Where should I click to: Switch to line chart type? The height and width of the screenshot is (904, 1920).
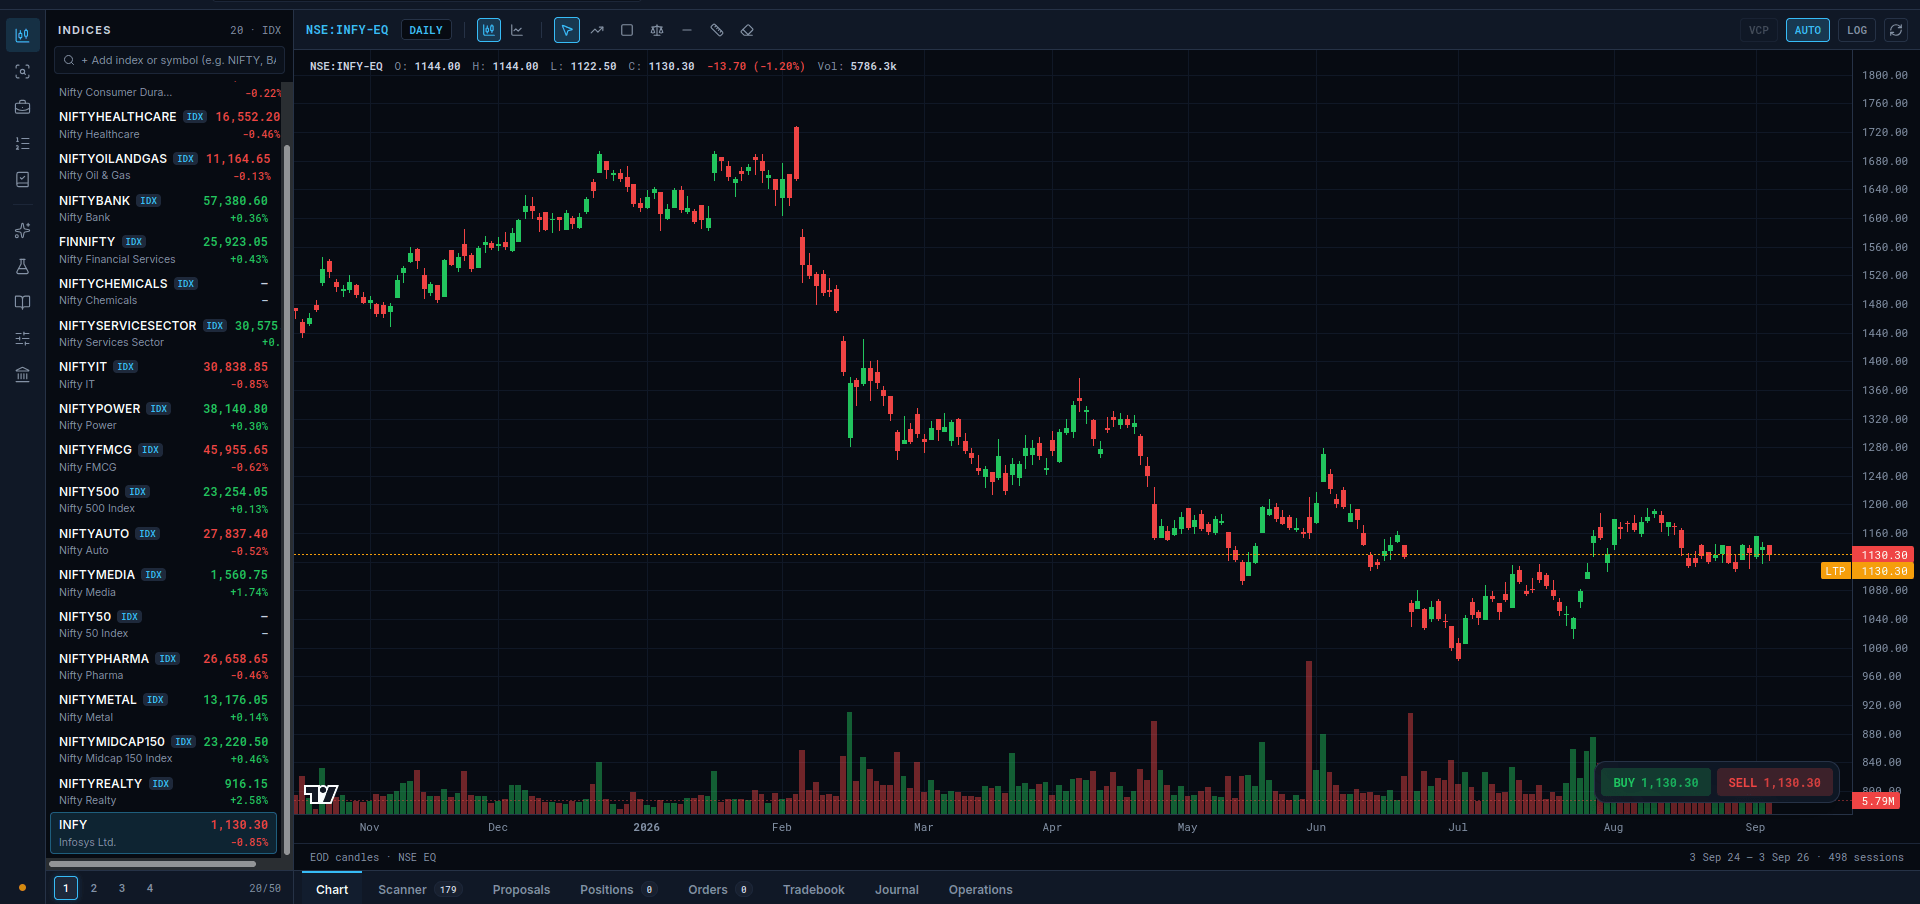(x=517, y=30)
